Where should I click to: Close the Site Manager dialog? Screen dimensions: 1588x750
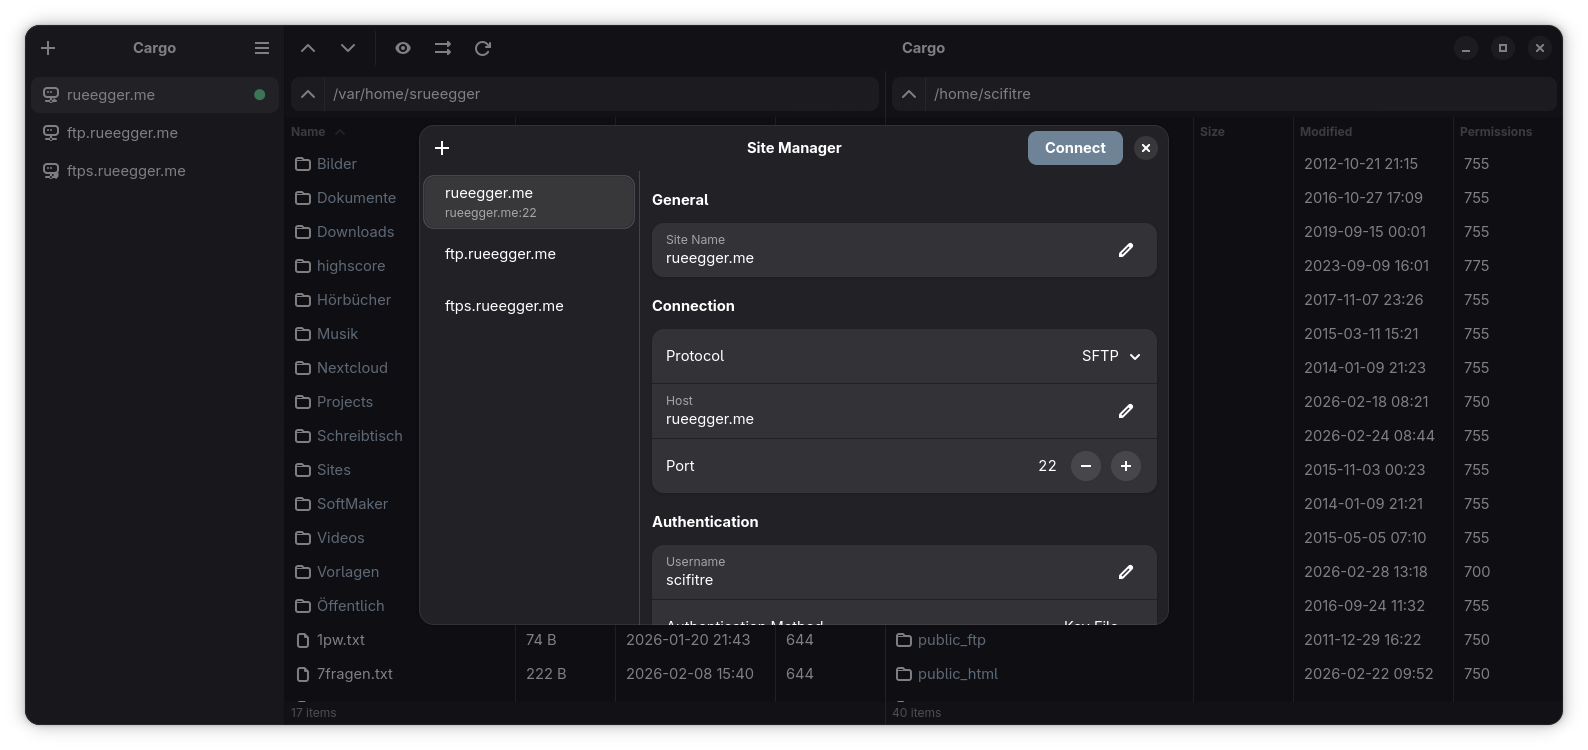[x=1146, y=148]
